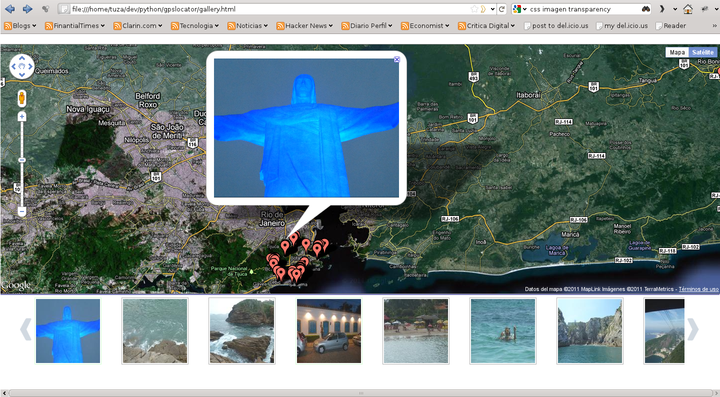Select the aerial ocean waves thumbnail
The width and height of the screenshot is (720, 397).
coord(155,331)
